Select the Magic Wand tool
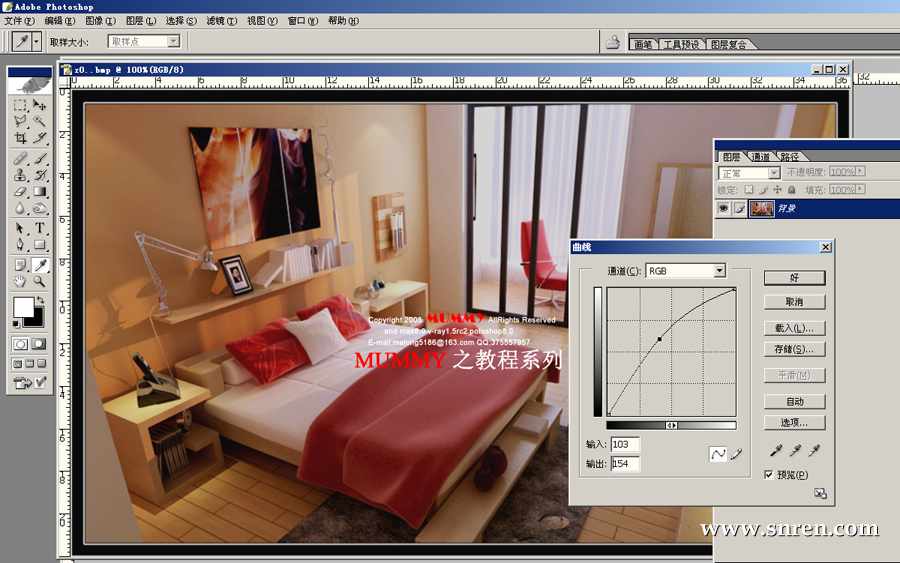Image resolution: width=900 pixels, height=563 pixels. 39,121
